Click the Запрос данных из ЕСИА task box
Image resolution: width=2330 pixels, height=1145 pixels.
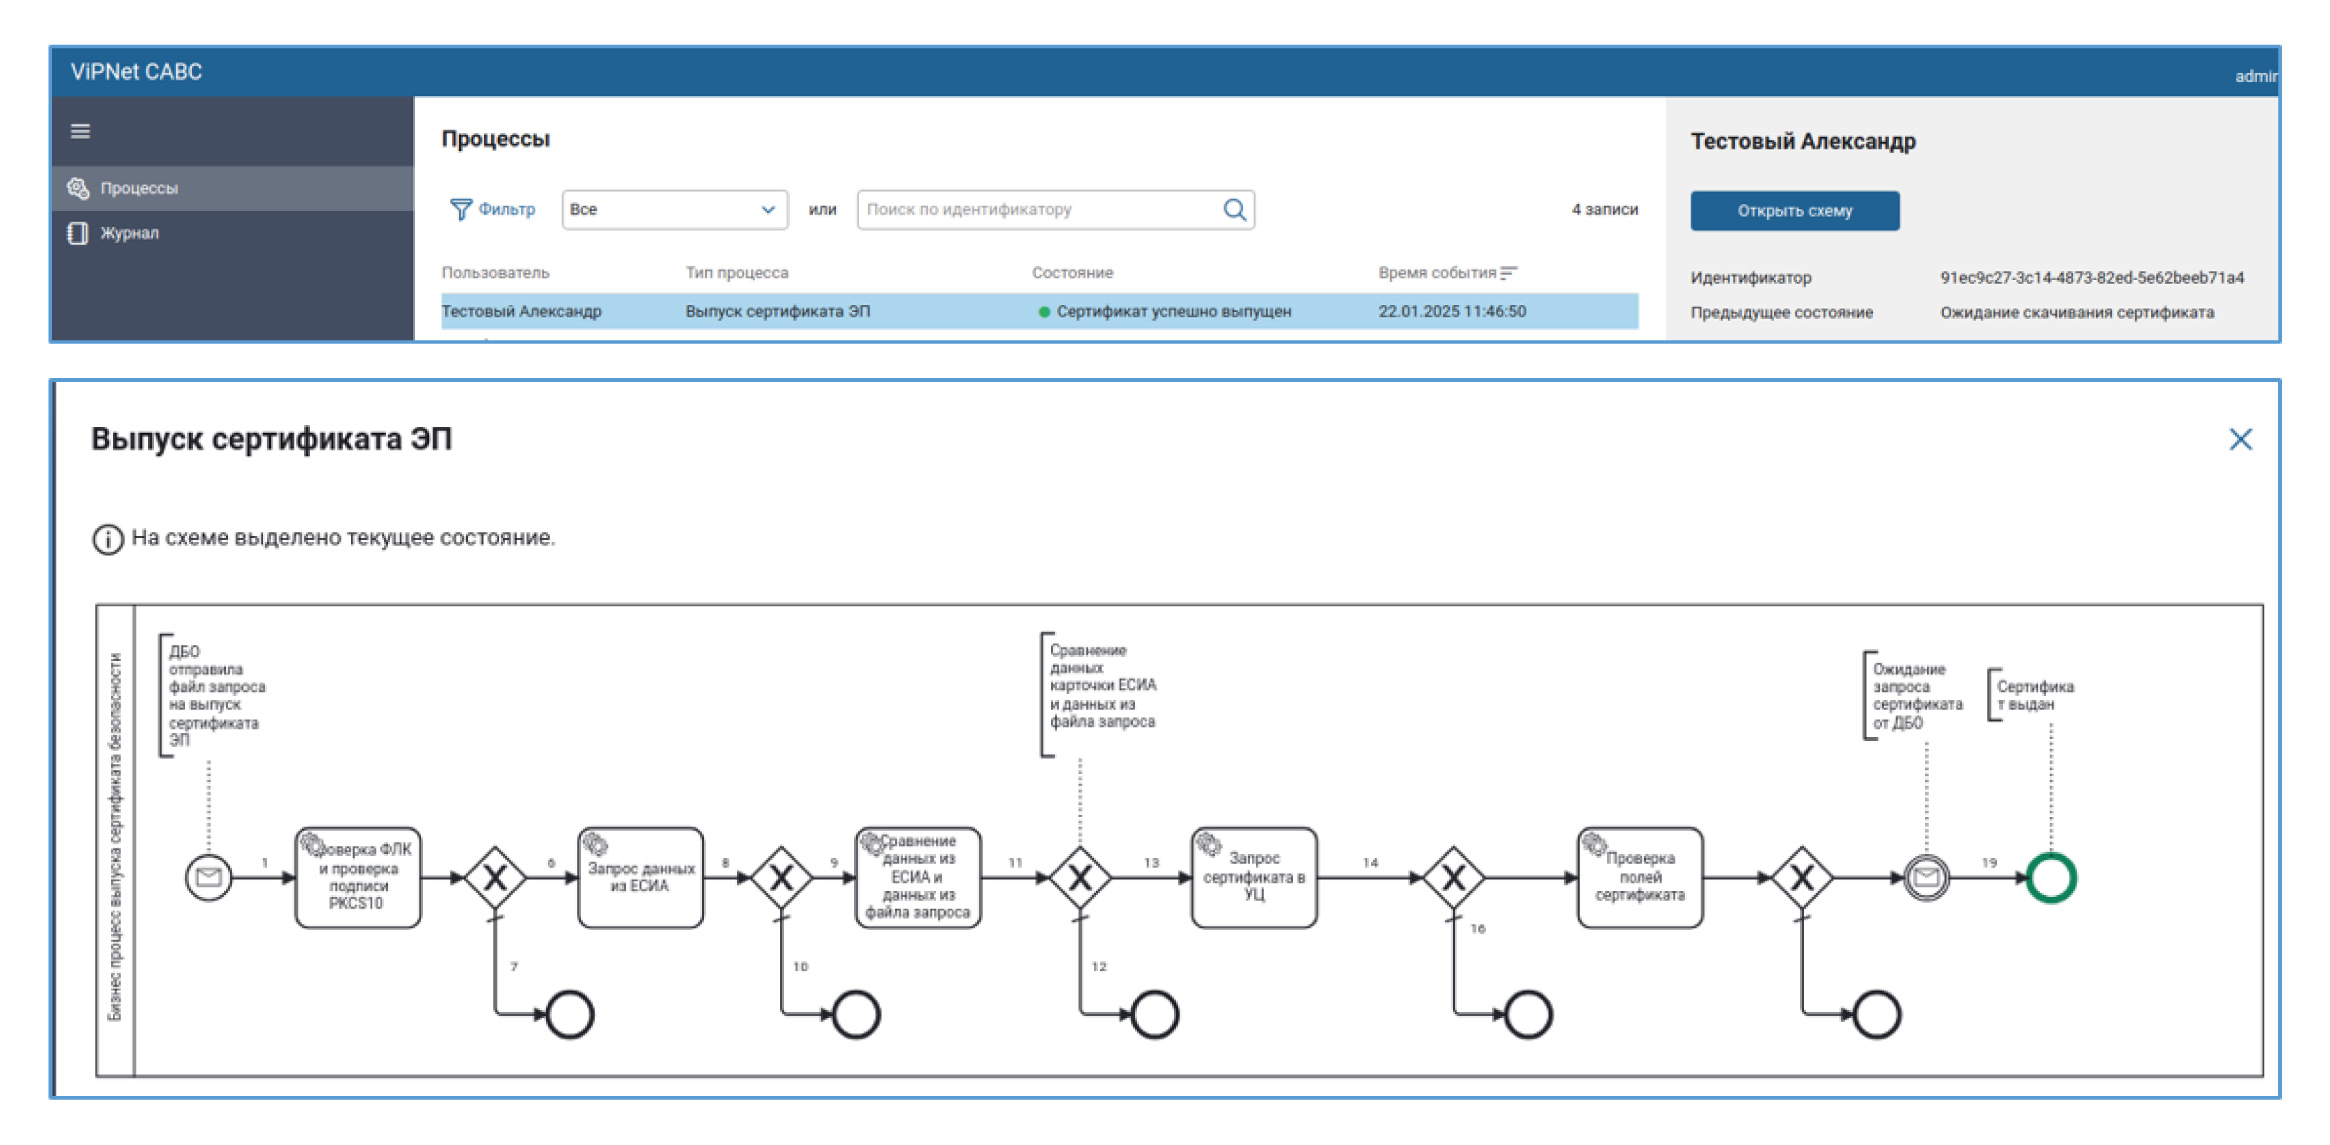[x=640, y=877]
